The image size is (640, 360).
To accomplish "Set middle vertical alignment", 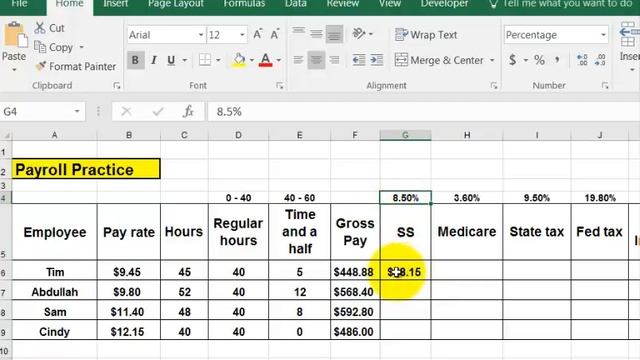I will click(x=316, y=33).
